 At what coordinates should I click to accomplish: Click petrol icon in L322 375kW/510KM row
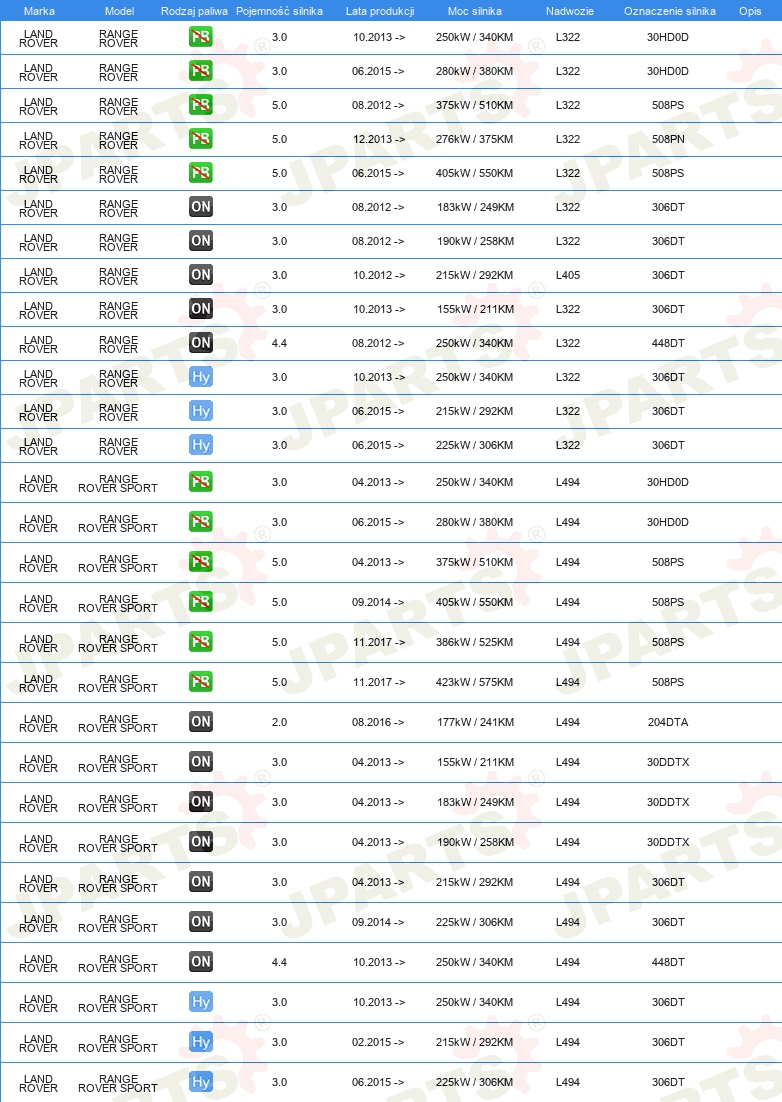click(201, 105)
